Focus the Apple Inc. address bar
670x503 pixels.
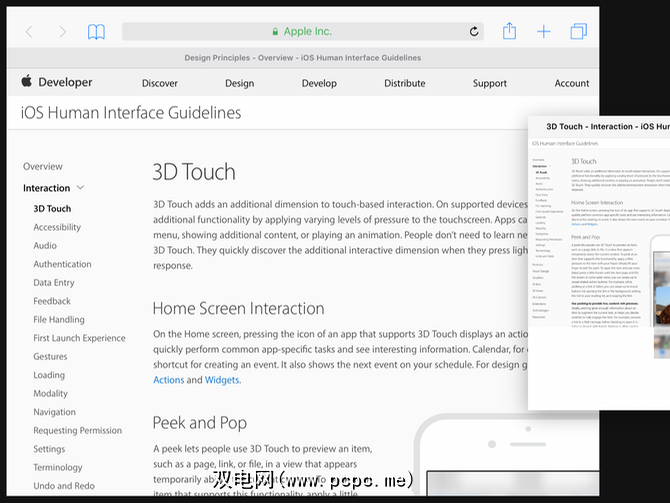(x=303, y=31)
